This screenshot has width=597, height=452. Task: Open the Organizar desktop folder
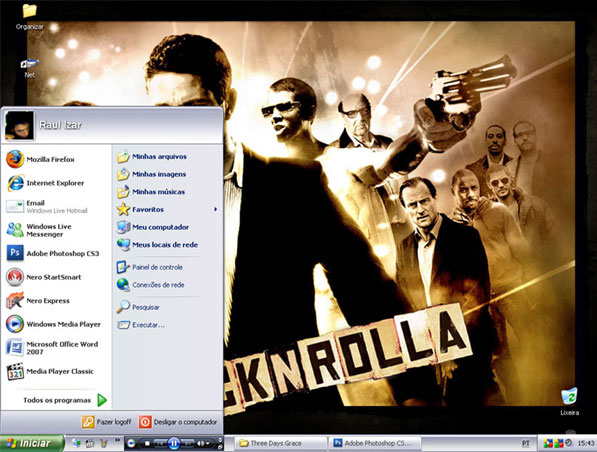pyautogui.click(x=29, y=16)
